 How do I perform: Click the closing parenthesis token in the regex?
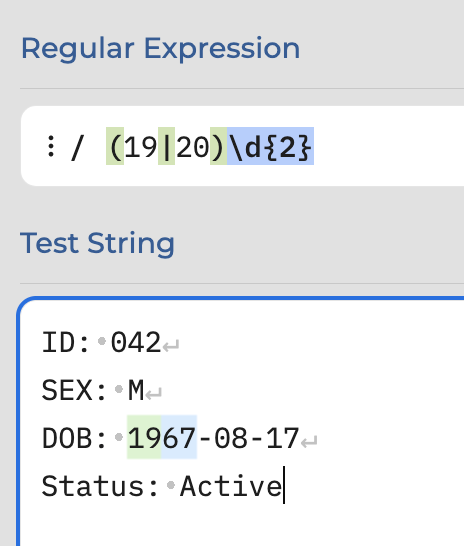[218, 146]
